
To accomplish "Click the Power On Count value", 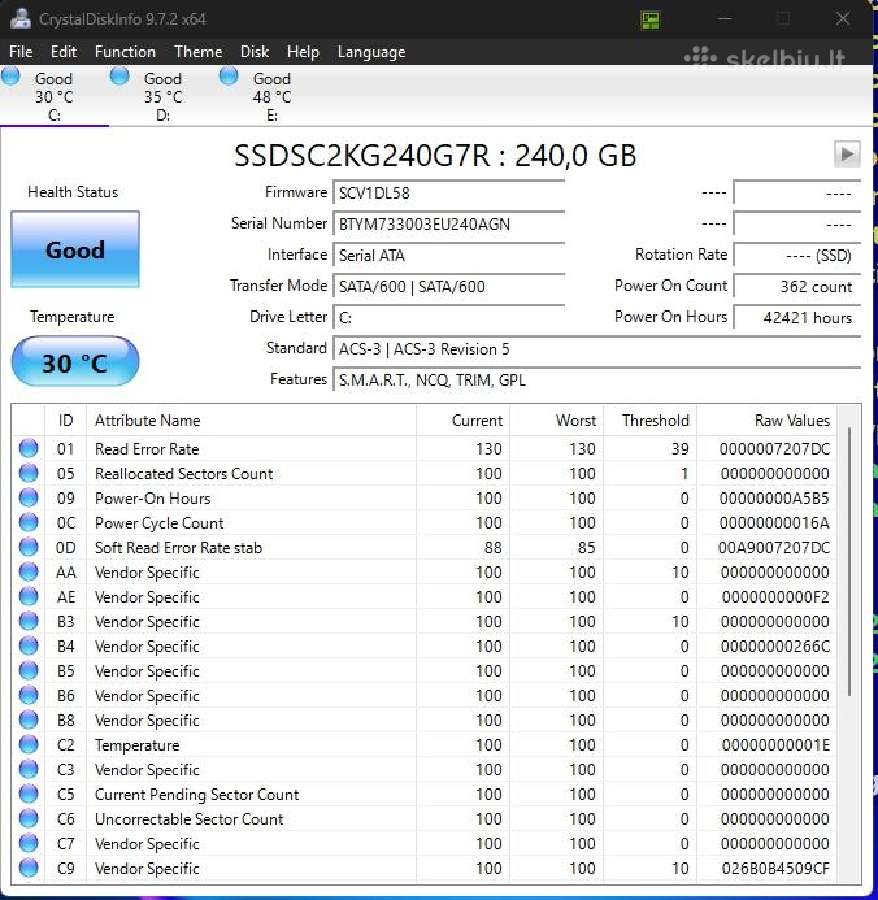I will [797, 286].
